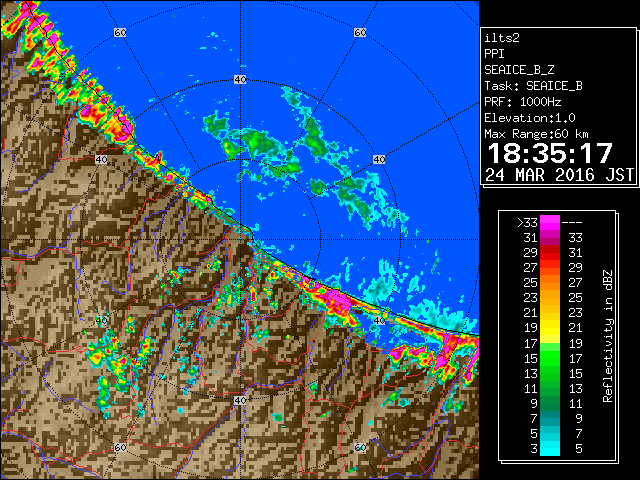Click the product name "SEAICE_B_Z"
Image resolution: width=640 pixels, height=480 pixels.
coord(519,70)
